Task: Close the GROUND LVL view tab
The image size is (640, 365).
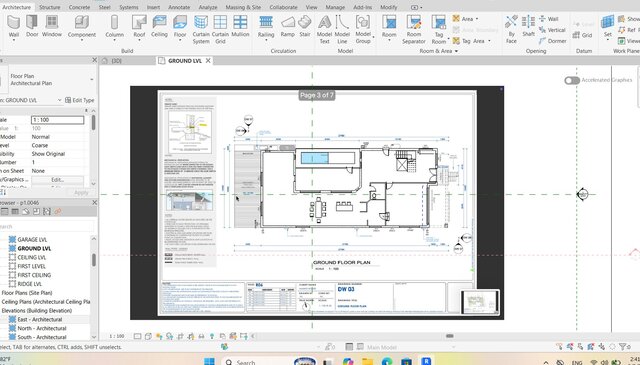Action: click(x=208, y=60)
